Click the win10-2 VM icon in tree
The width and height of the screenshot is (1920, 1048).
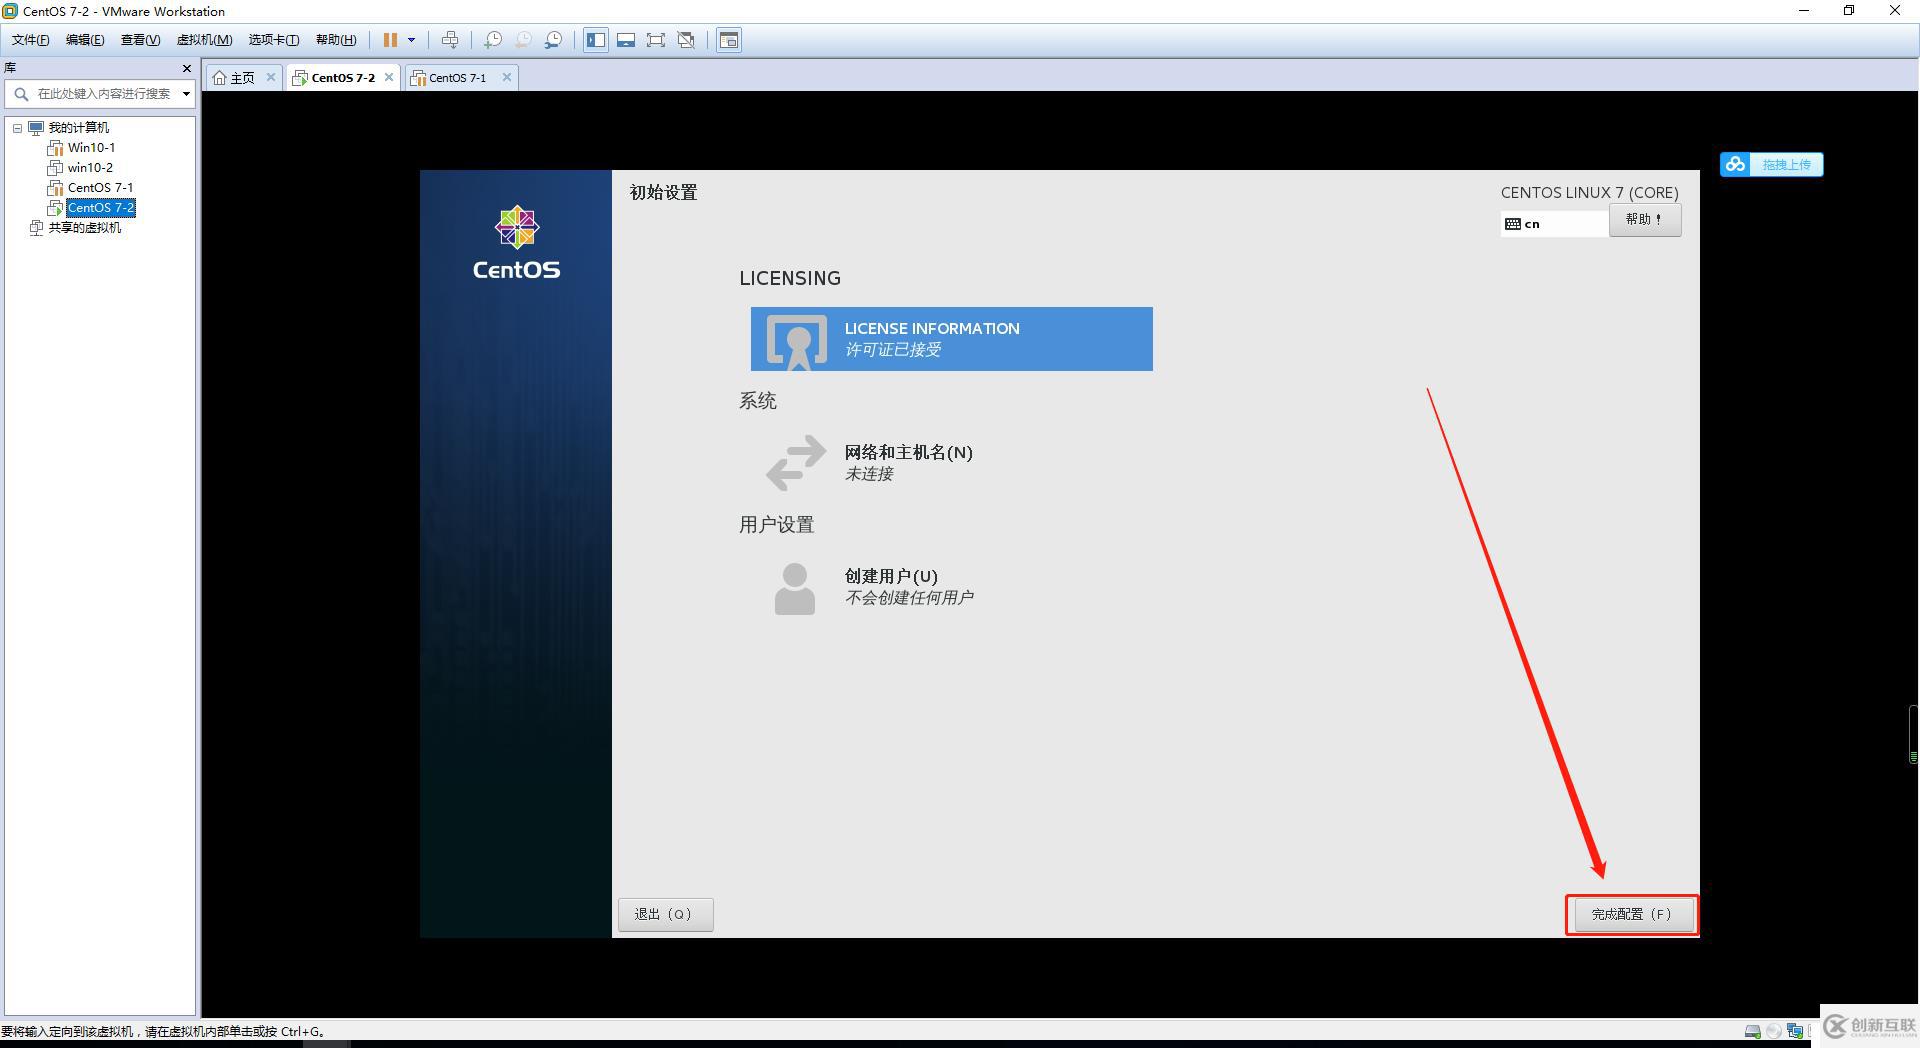tap(55, 168)
